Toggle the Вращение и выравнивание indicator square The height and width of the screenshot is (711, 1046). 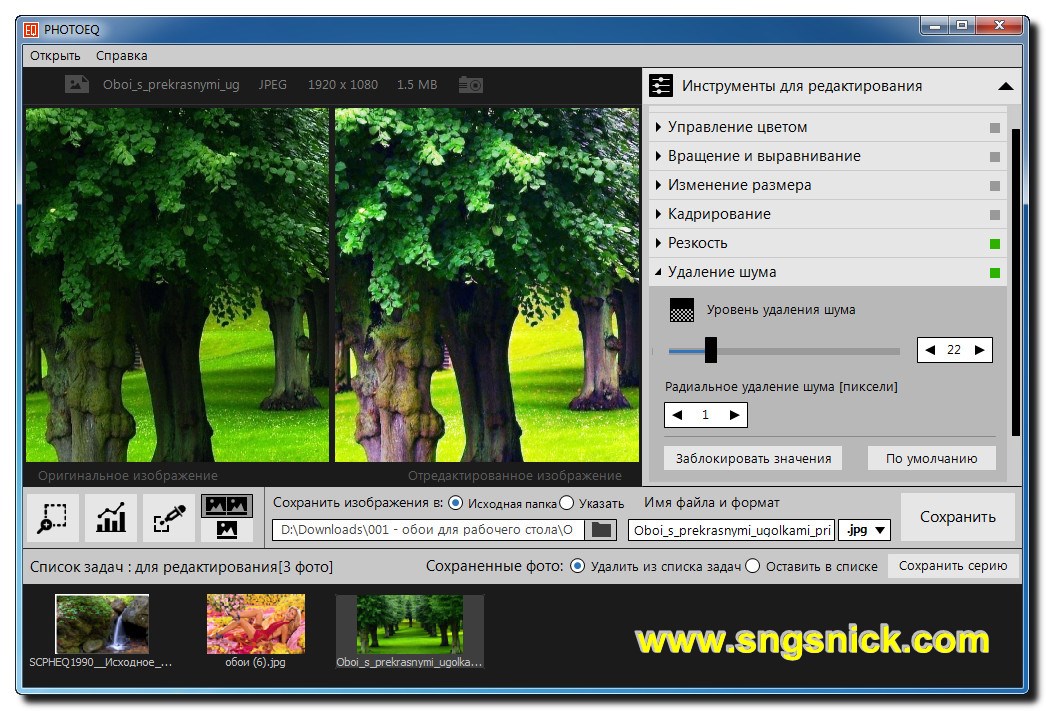pyautogui.click(x=995, y=157)
